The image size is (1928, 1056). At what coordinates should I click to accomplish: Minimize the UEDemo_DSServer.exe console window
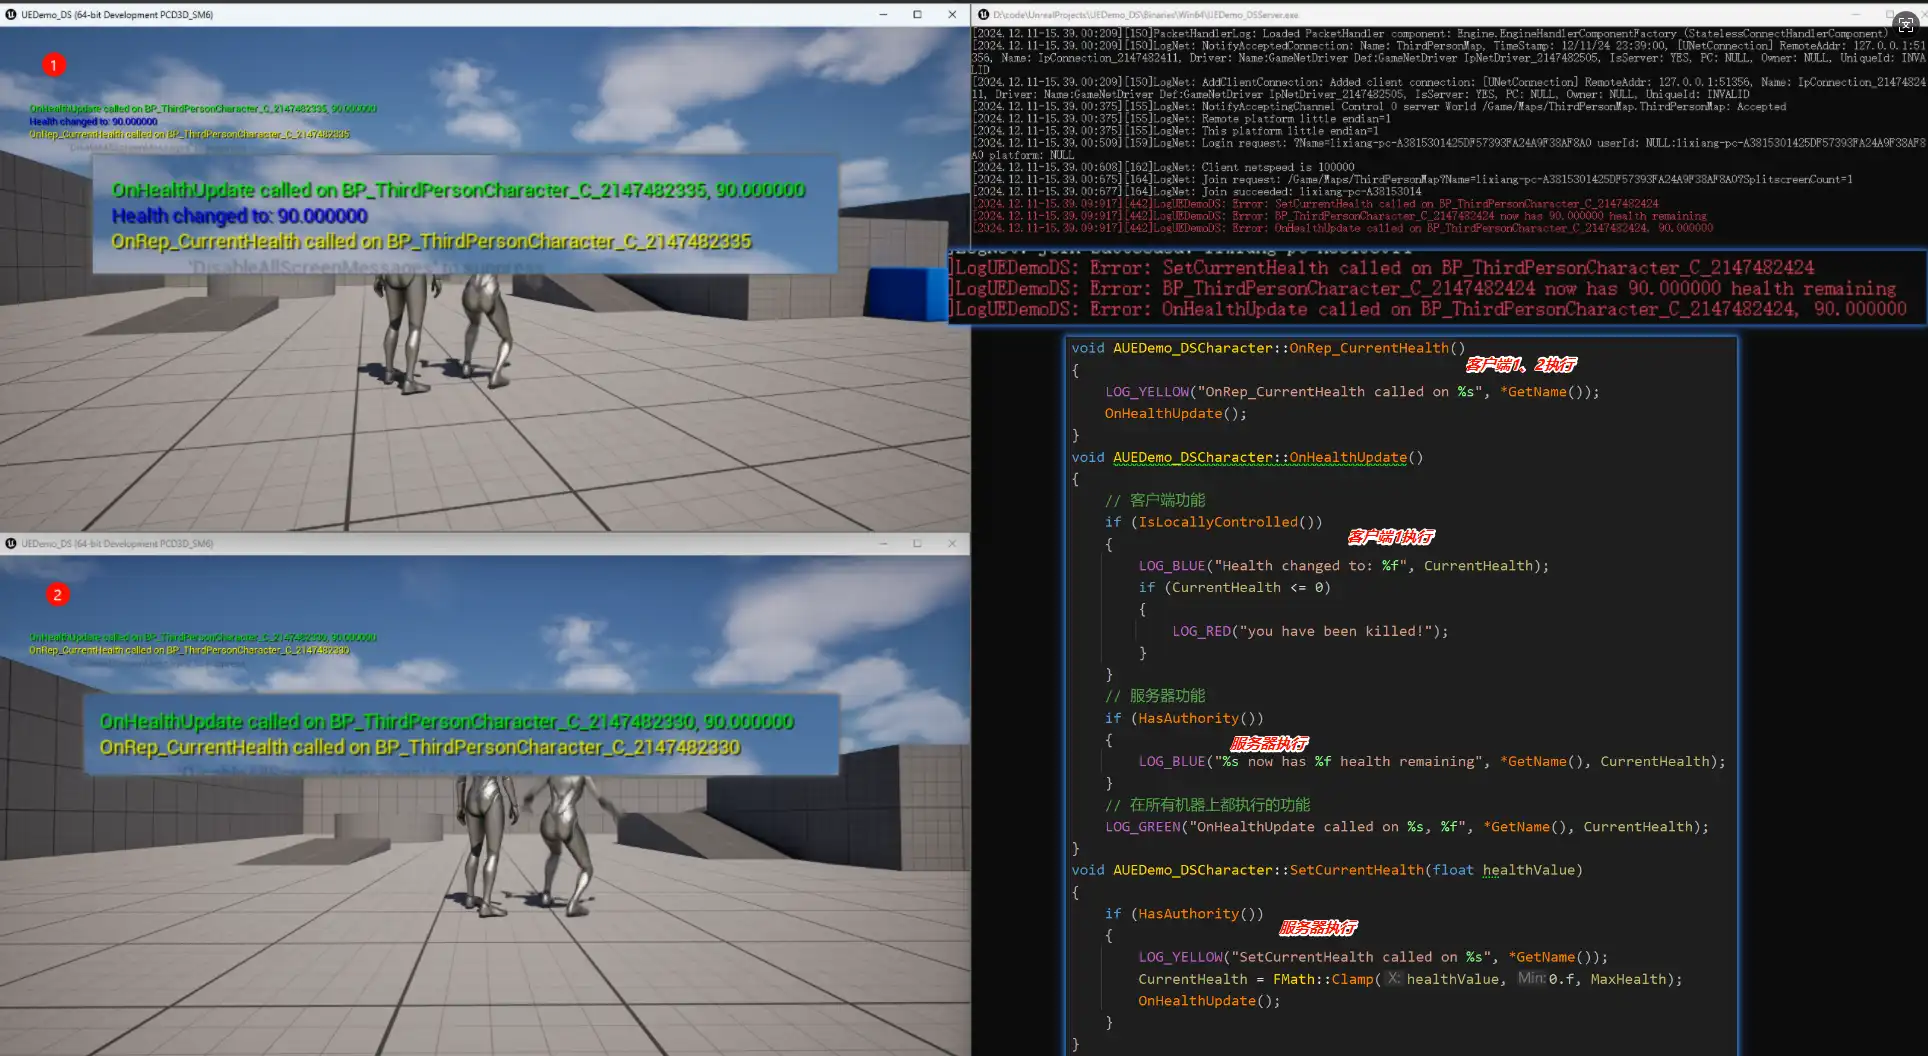click(x=1854, y=15)
